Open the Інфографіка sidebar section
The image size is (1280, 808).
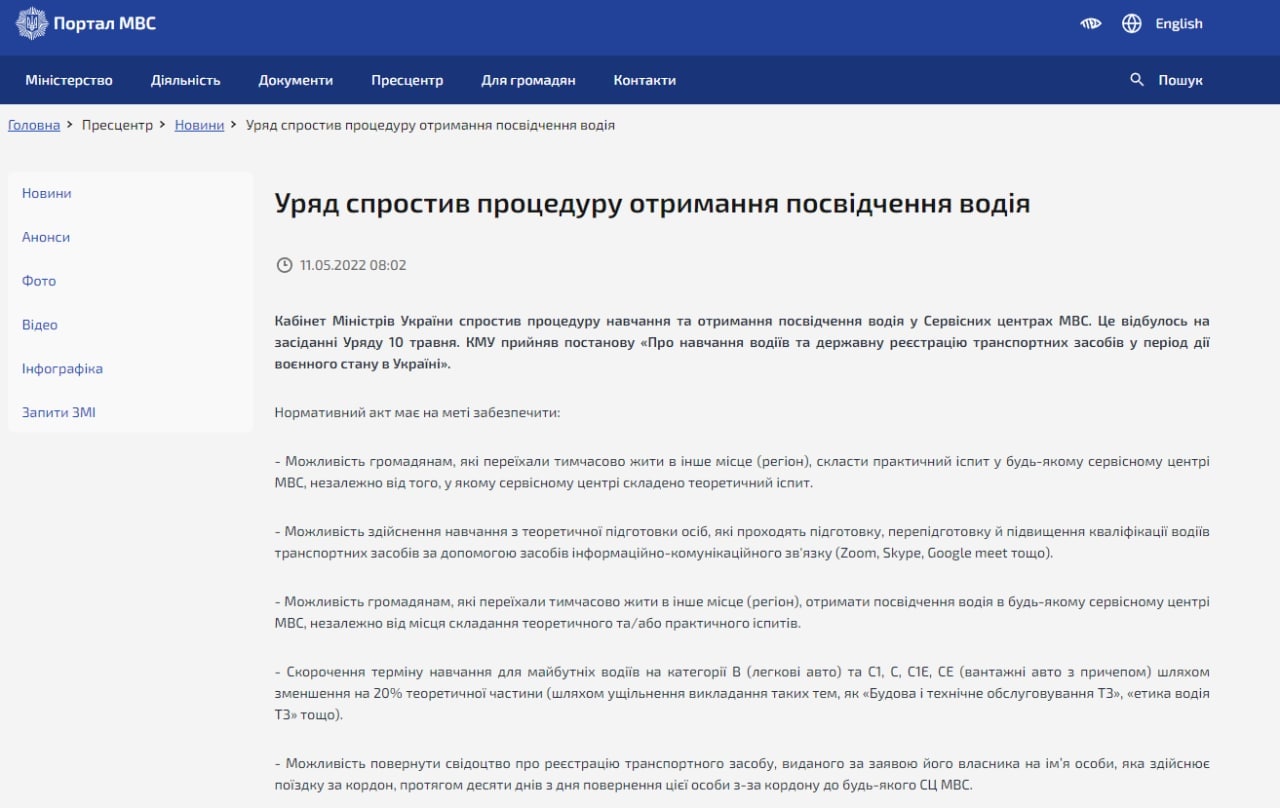(62, 369)
